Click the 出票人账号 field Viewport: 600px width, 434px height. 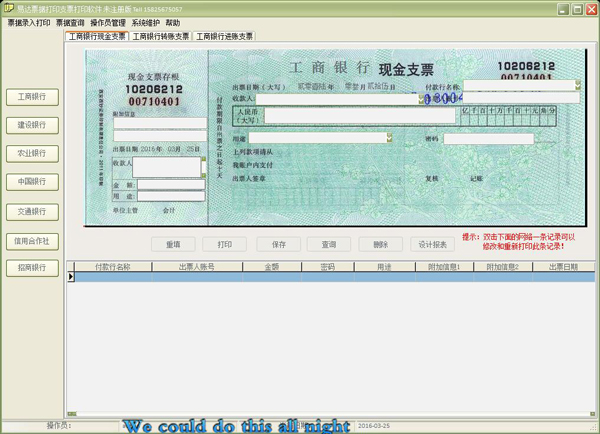point(521,98)
